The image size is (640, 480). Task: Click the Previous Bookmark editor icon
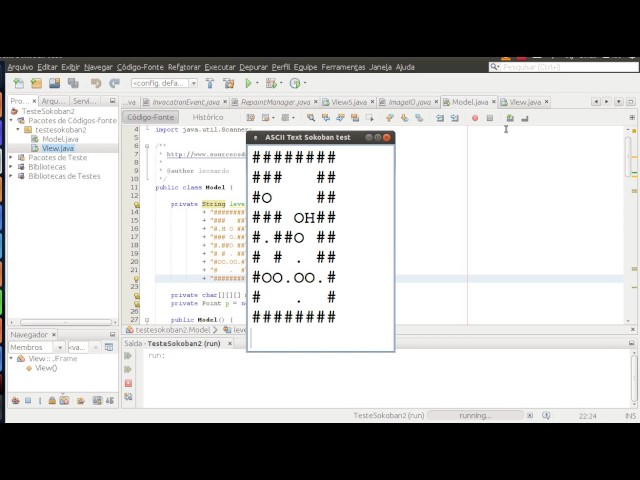click(390, 118)
